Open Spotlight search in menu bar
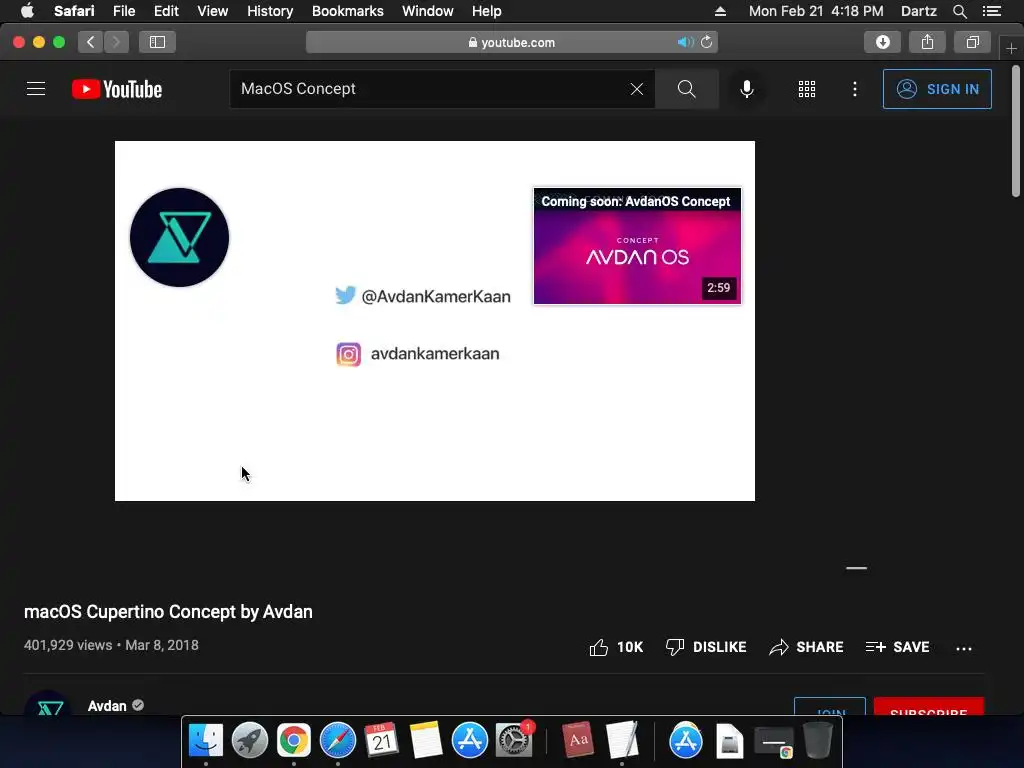 [x=959, y=11]
